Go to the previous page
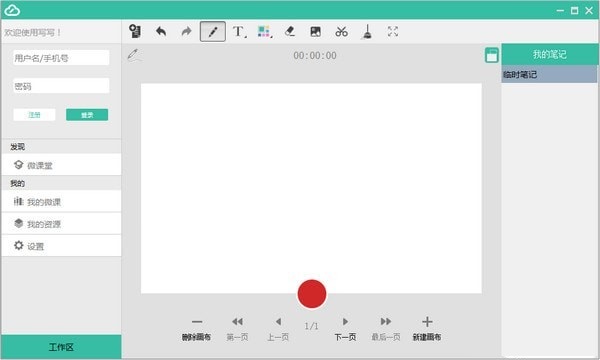Image resolution: width=600 pixels, height=360 pixels. [278, 329]
